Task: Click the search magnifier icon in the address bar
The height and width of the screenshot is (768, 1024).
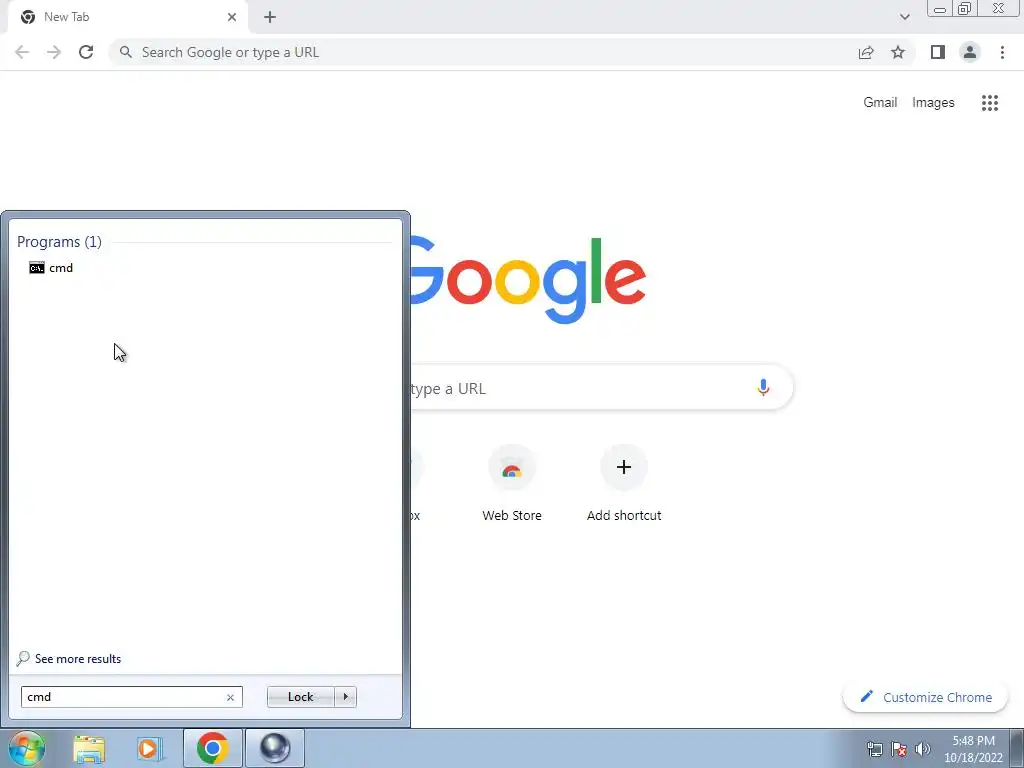Action: [125, 52]
